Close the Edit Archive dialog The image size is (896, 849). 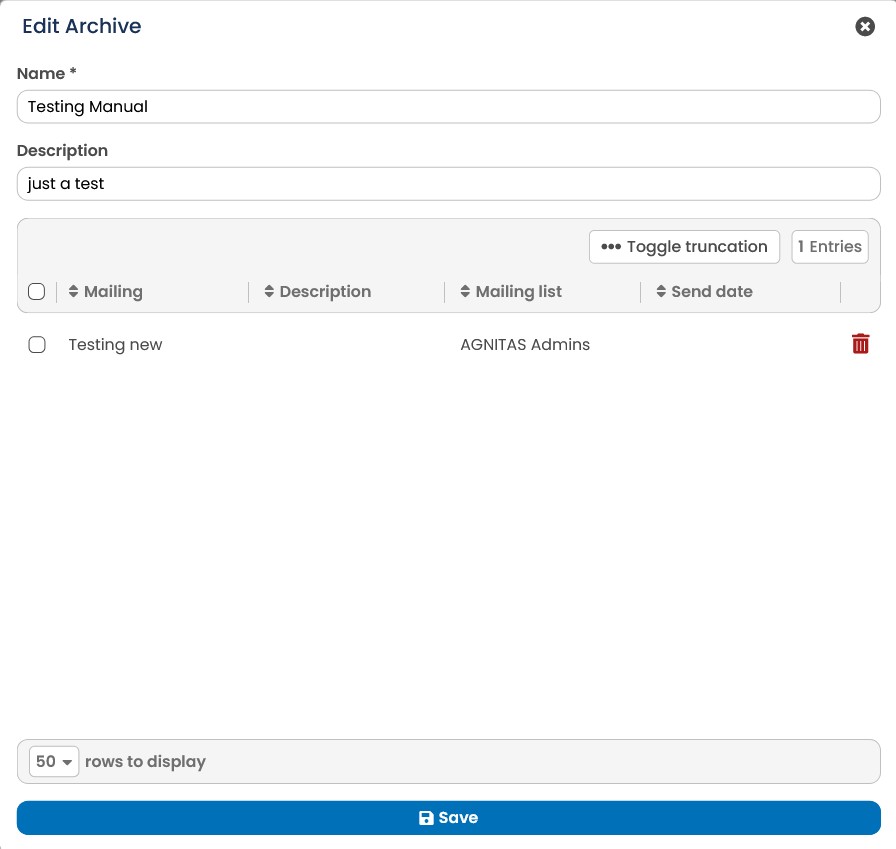(x=865, y=26)
